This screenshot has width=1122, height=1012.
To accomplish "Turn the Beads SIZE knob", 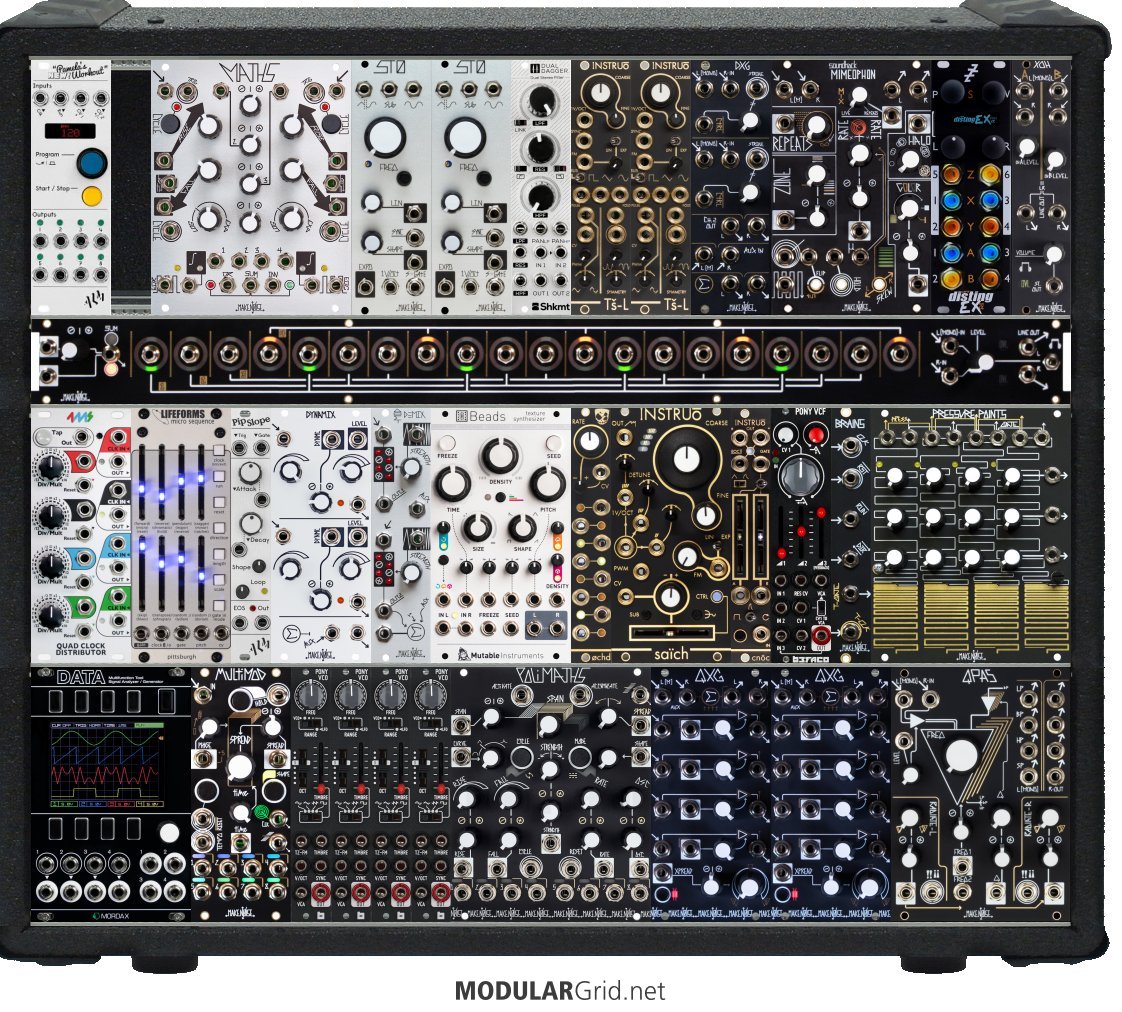I will tap(477, 528).
